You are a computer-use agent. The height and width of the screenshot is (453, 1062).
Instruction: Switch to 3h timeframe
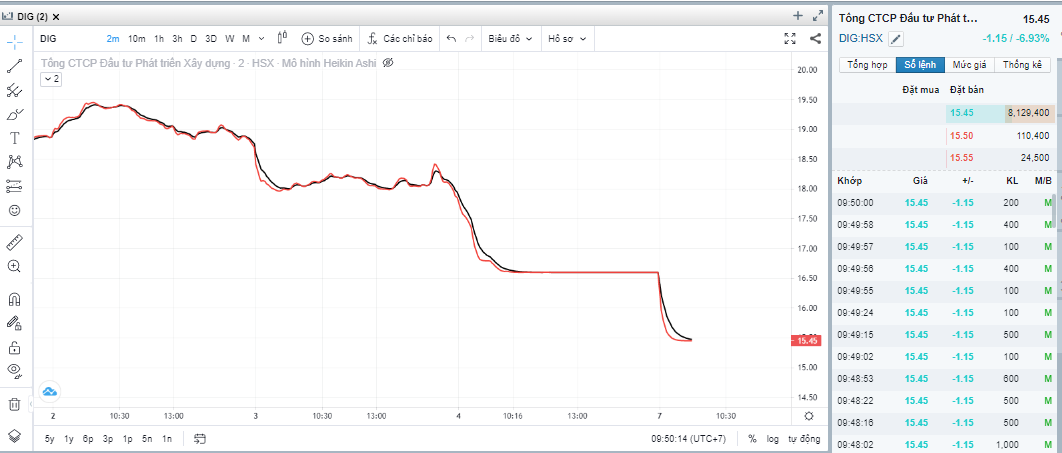177,39
